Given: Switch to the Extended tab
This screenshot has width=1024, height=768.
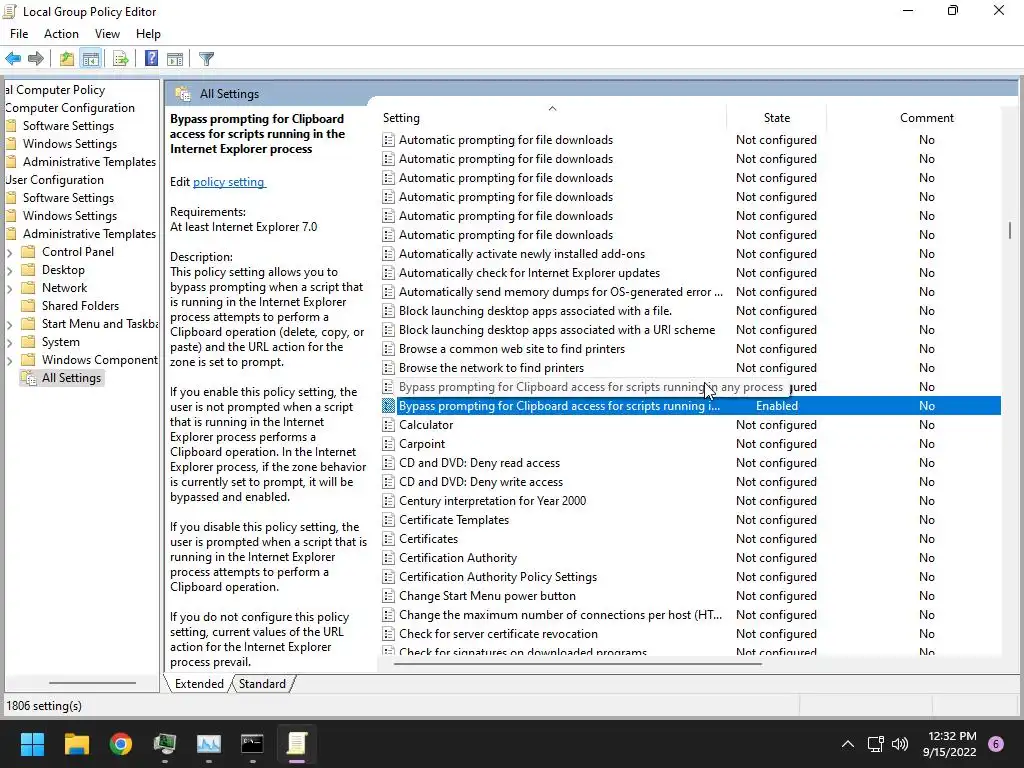Looking at the screenshot, I should [199, 684].
